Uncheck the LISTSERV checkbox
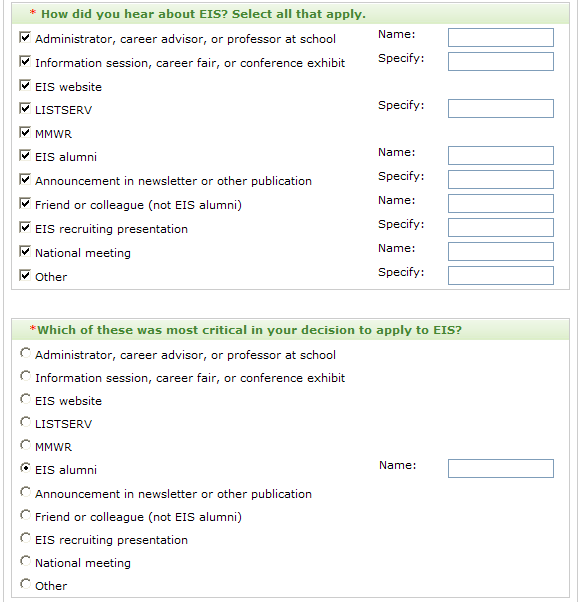This screenshot has height=602, width=582. coord(25,109)
